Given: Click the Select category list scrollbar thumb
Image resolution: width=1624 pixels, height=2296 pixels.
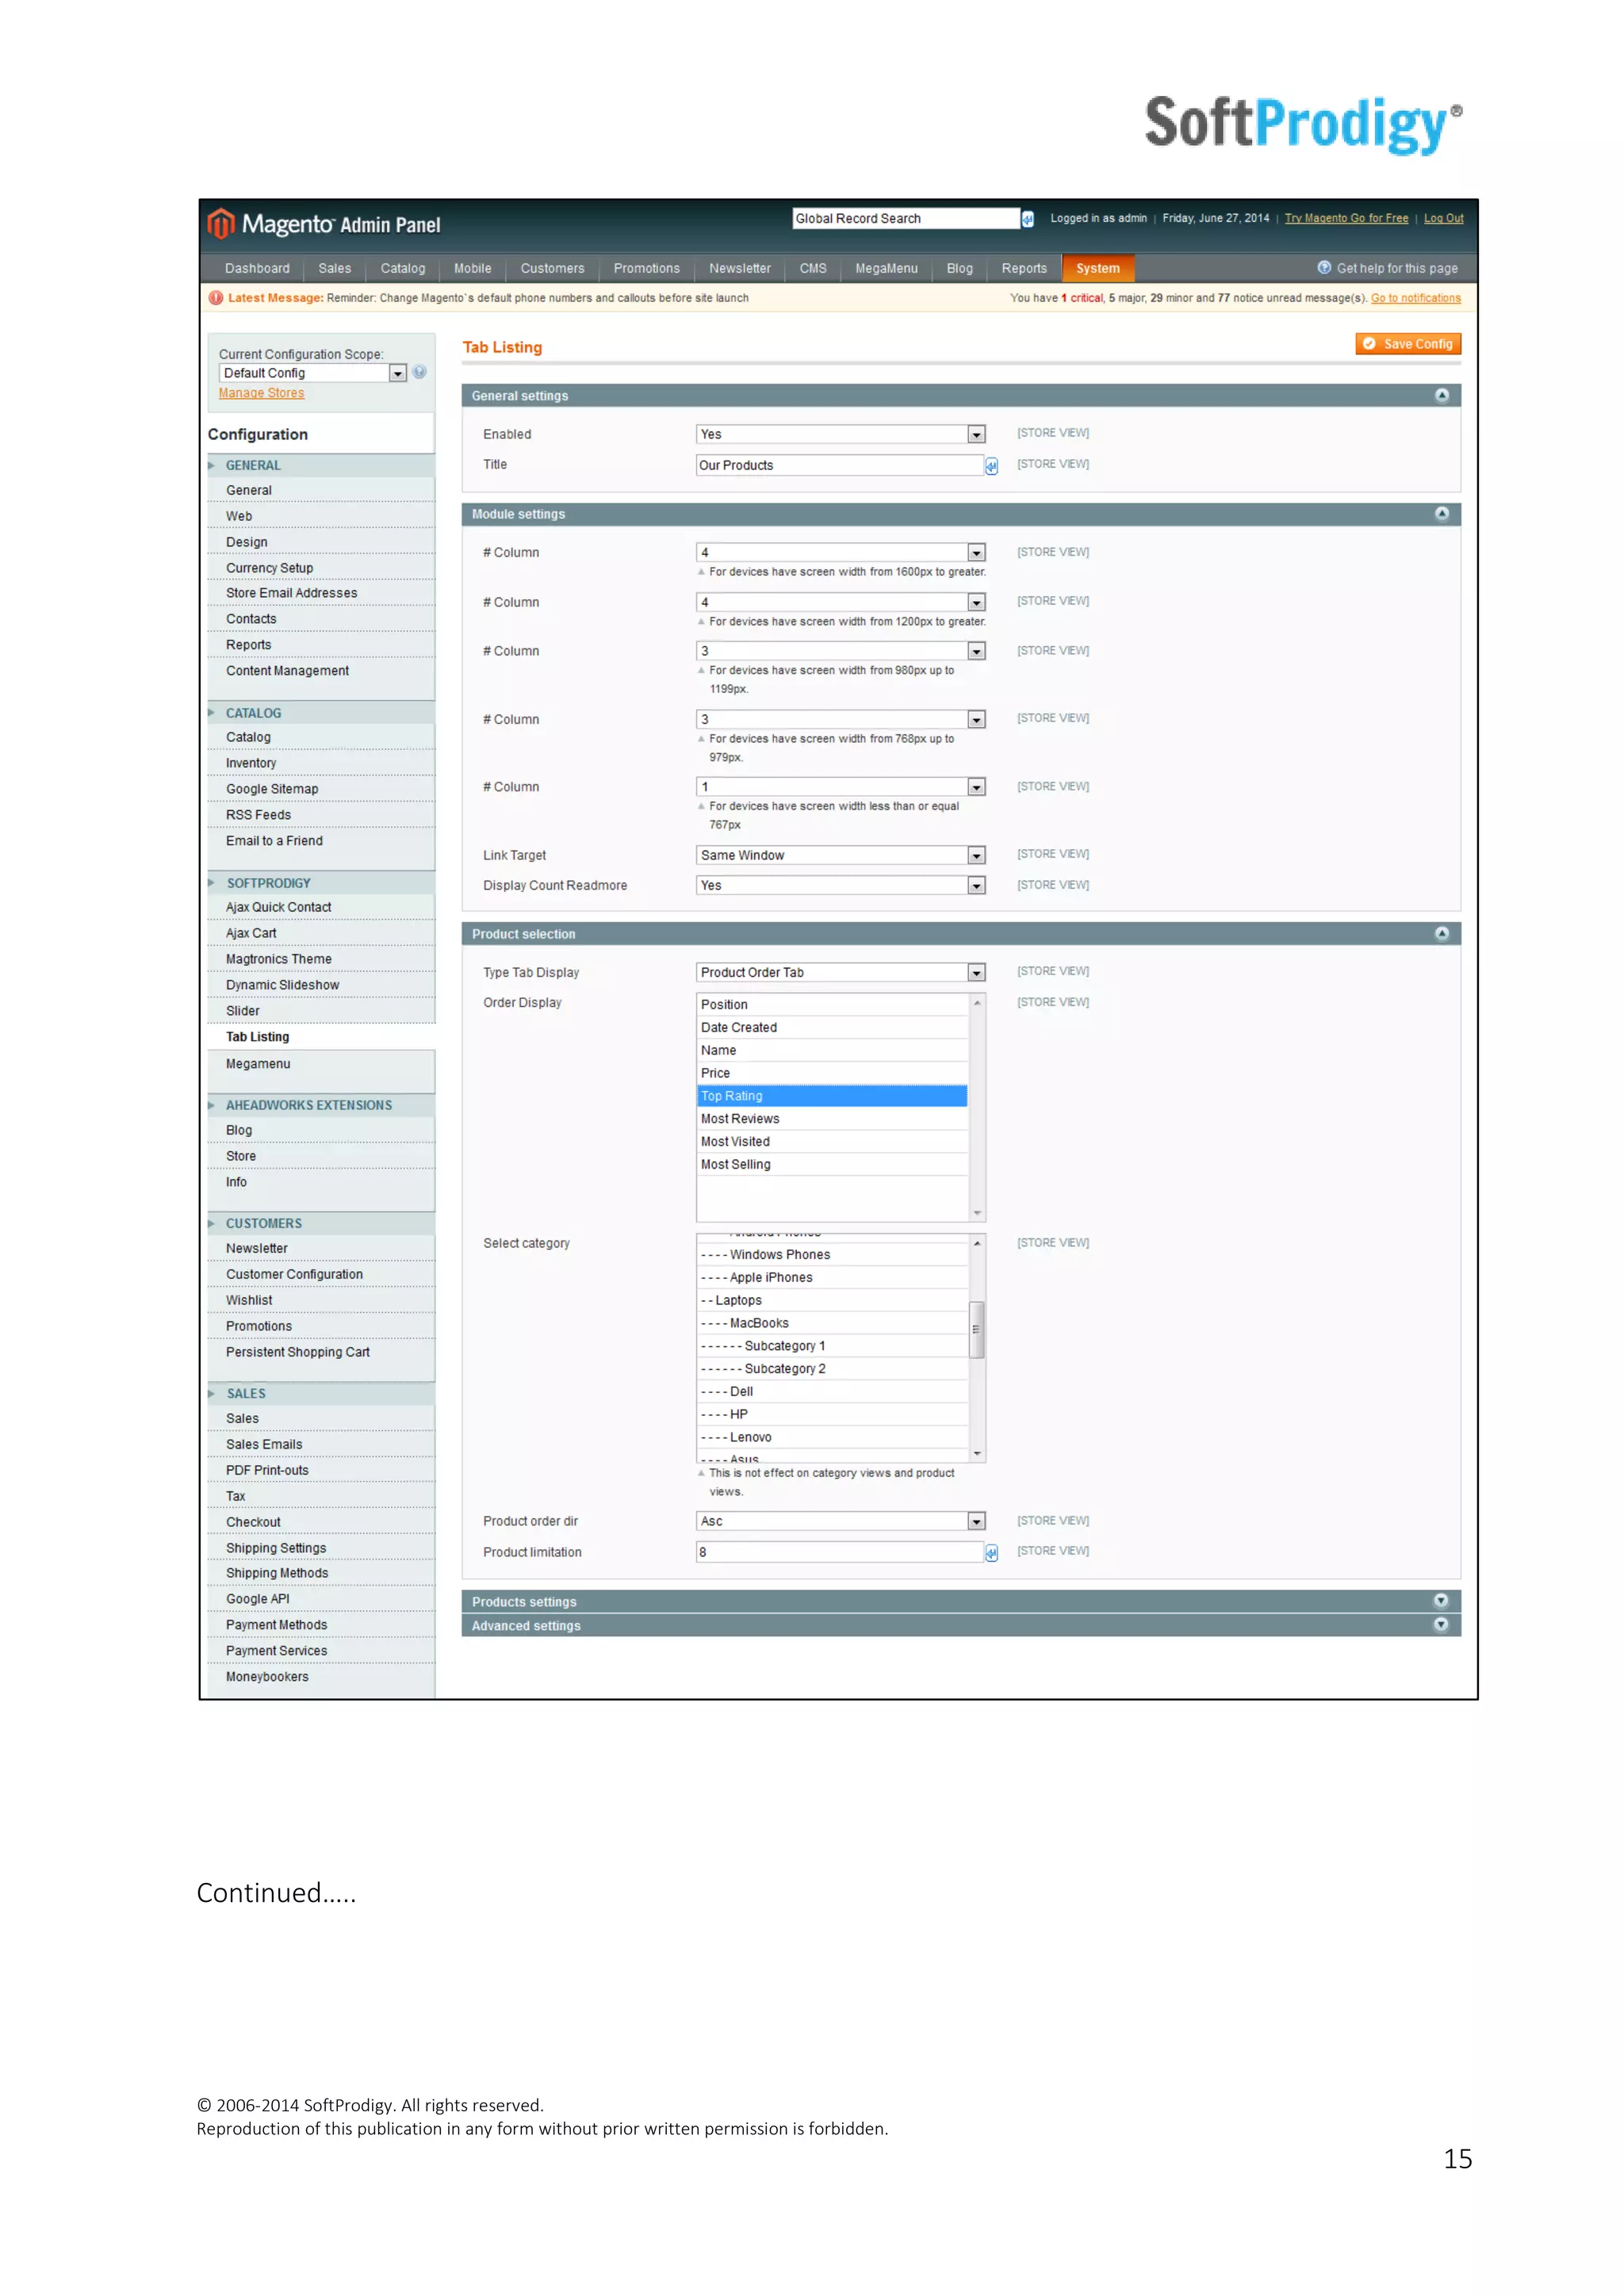Looking at the screenshot, I should [x=977, y=1329].
